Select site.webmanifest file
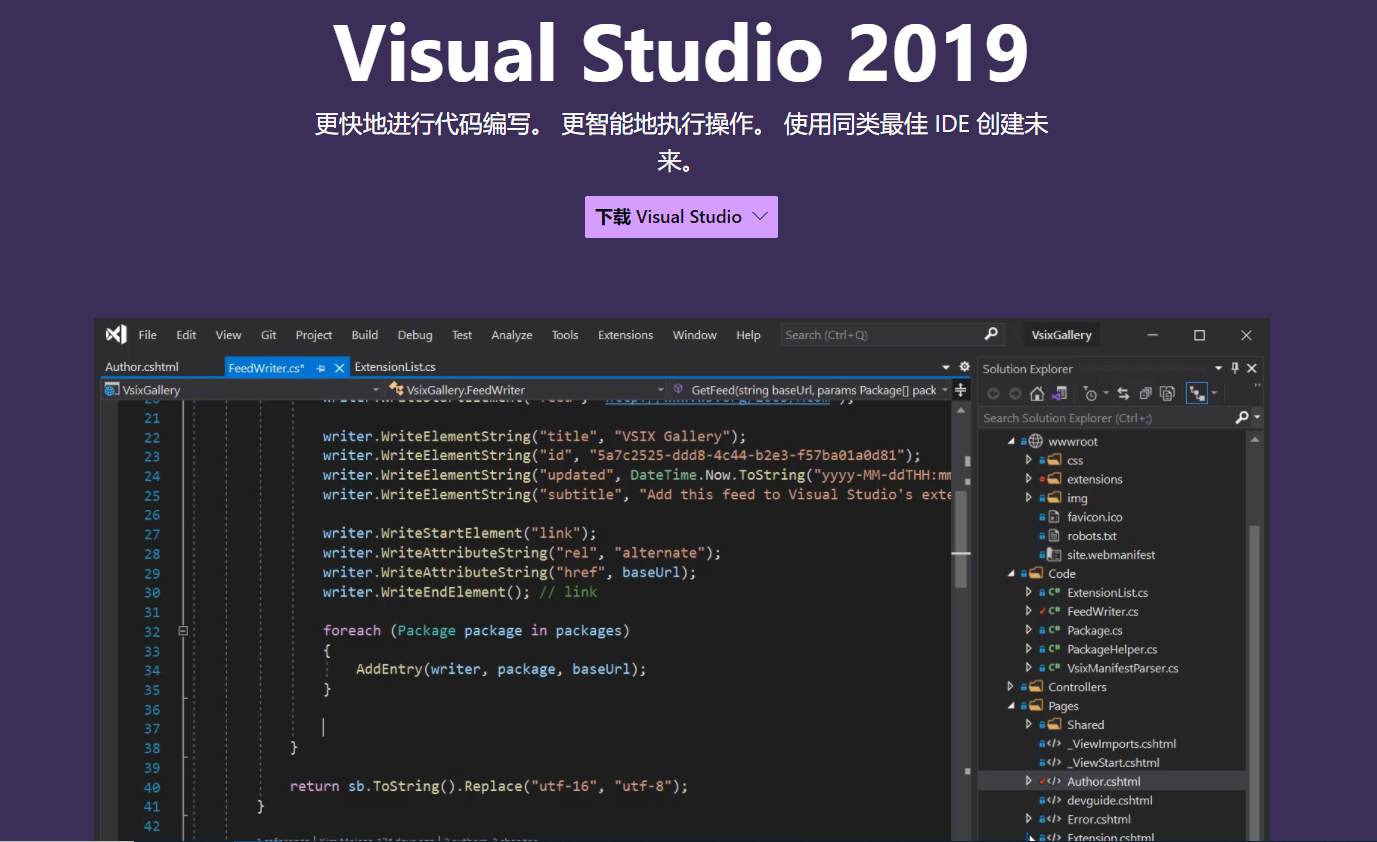Viewport: 1377px width, 842px height. (1111, 555)
